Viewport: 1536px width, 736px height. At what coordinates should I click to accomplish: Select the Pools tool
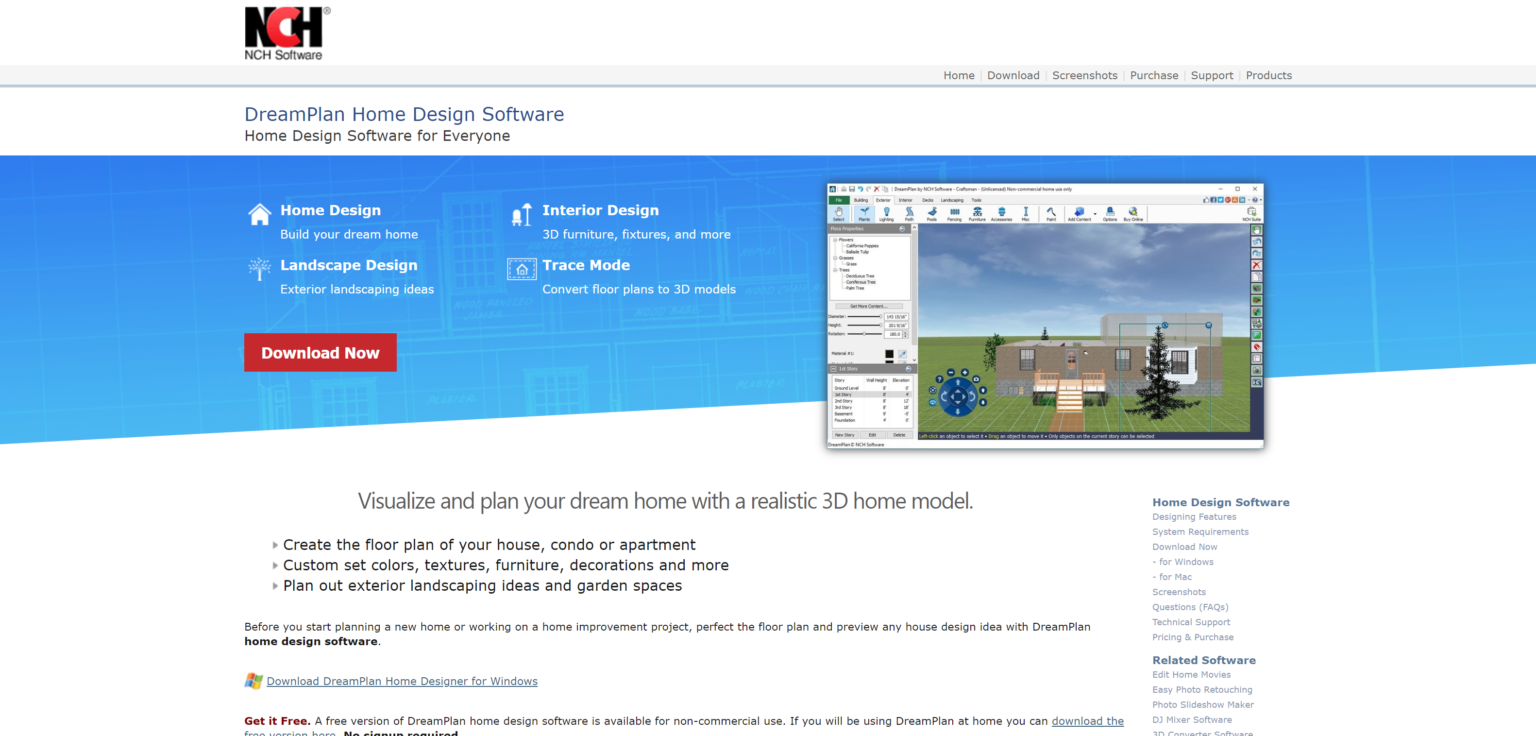click(x=932, y=214)
